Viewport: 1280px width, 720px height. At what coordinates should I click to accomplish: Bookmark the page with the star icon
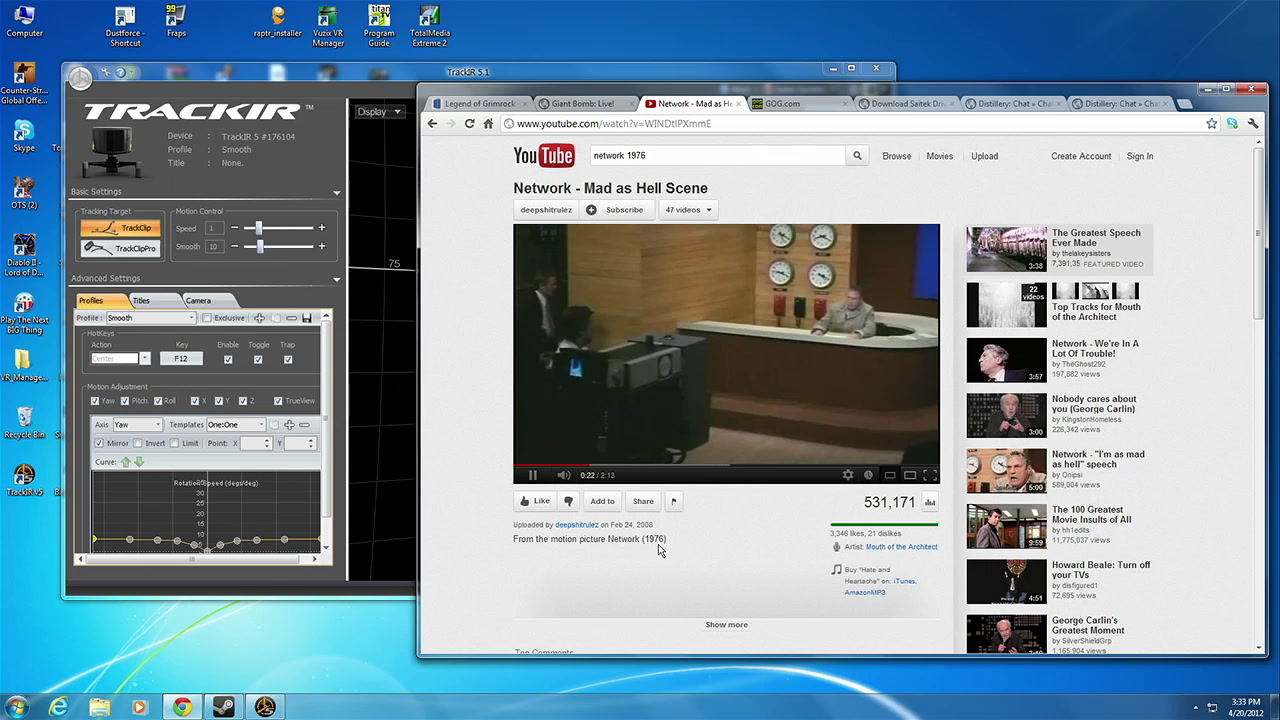pos(1212,124)
